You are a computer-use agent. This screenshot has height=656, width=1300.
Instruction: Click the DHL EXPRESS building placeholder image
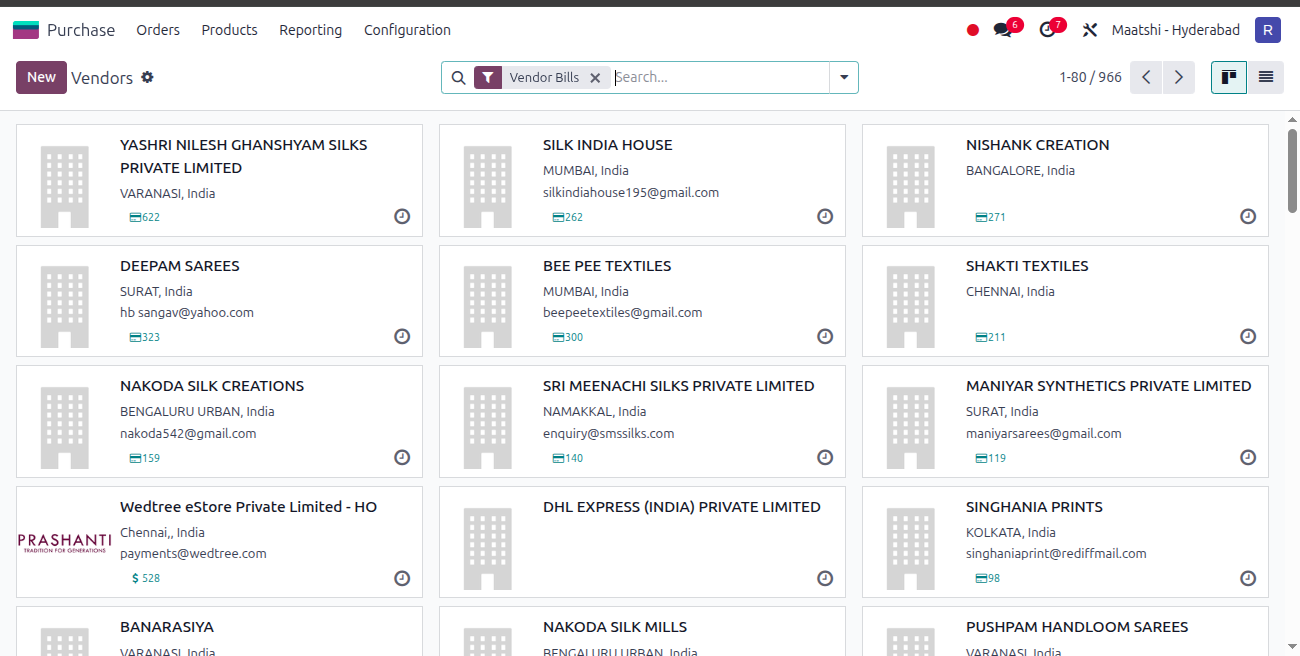(x=488, y=548)
